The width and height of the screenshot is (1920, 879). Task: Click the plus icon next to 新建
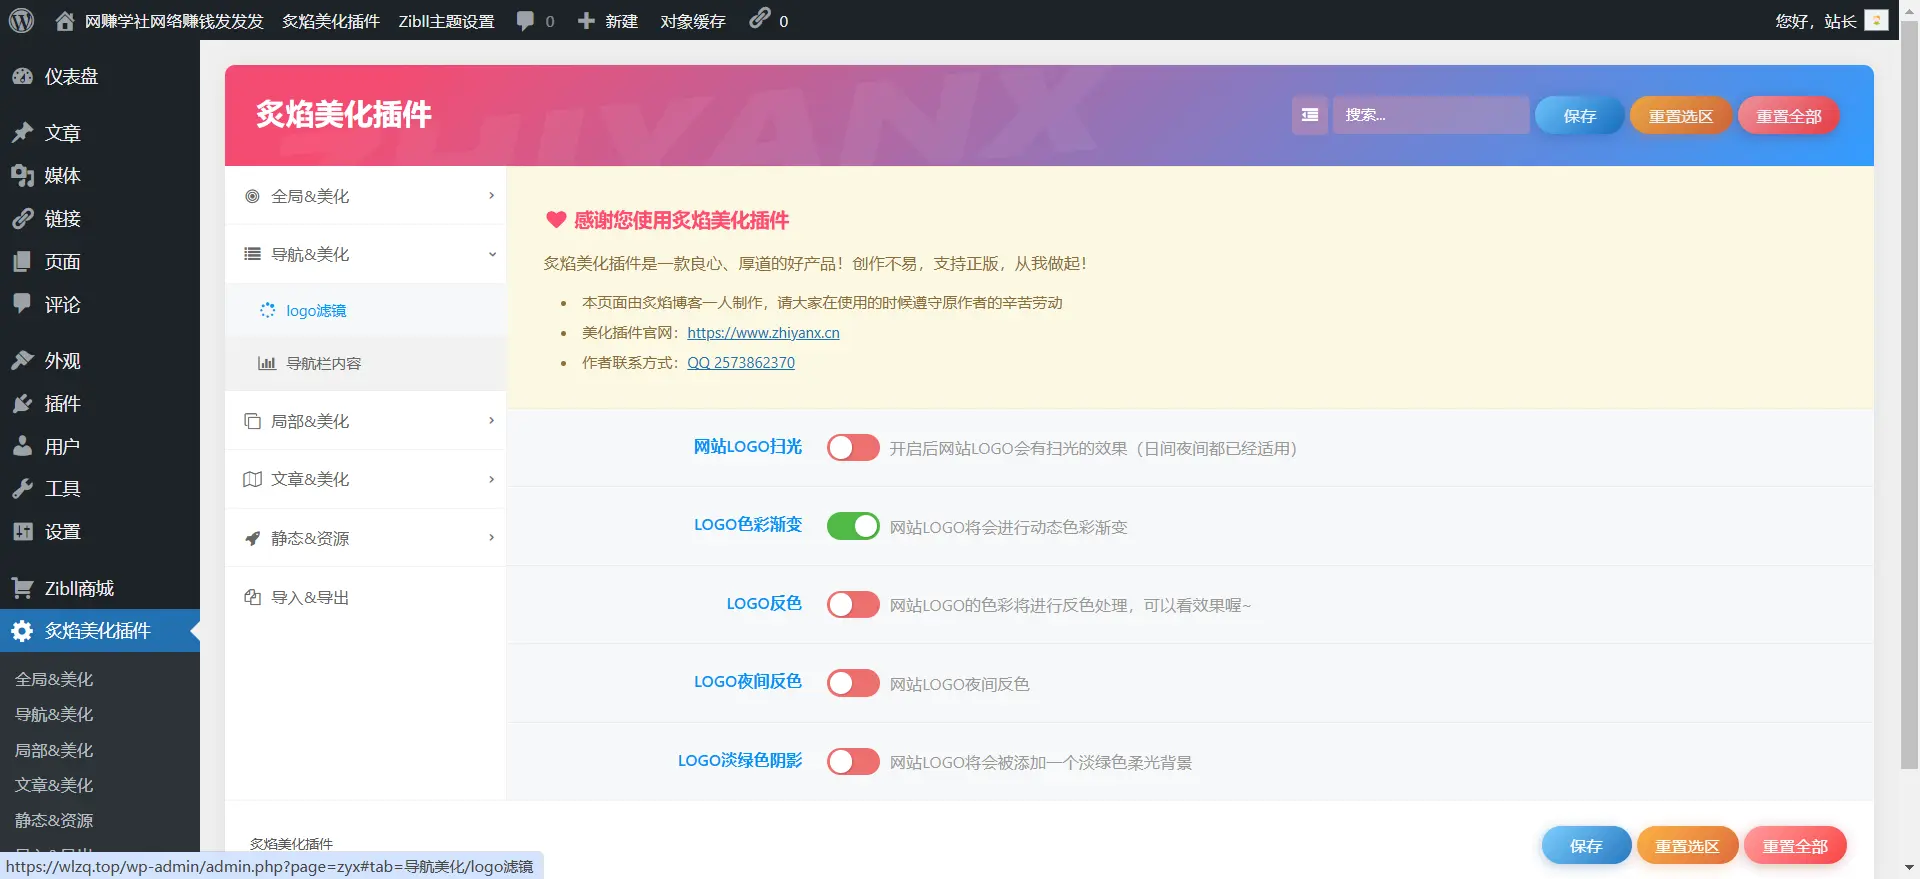[587, 21]
